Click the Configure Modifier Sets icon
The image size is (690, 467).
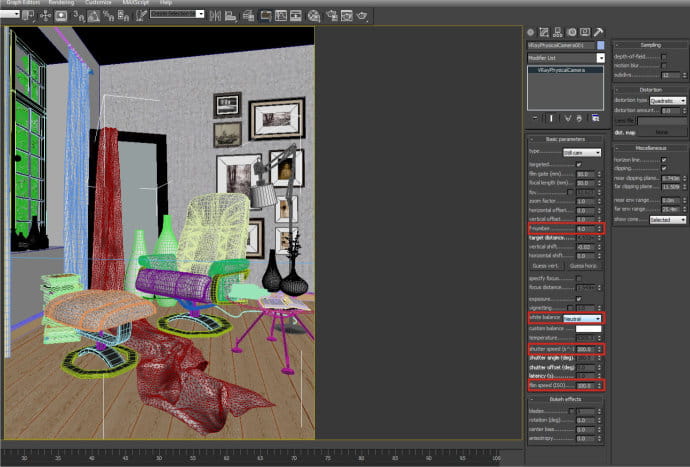[595, 118]
